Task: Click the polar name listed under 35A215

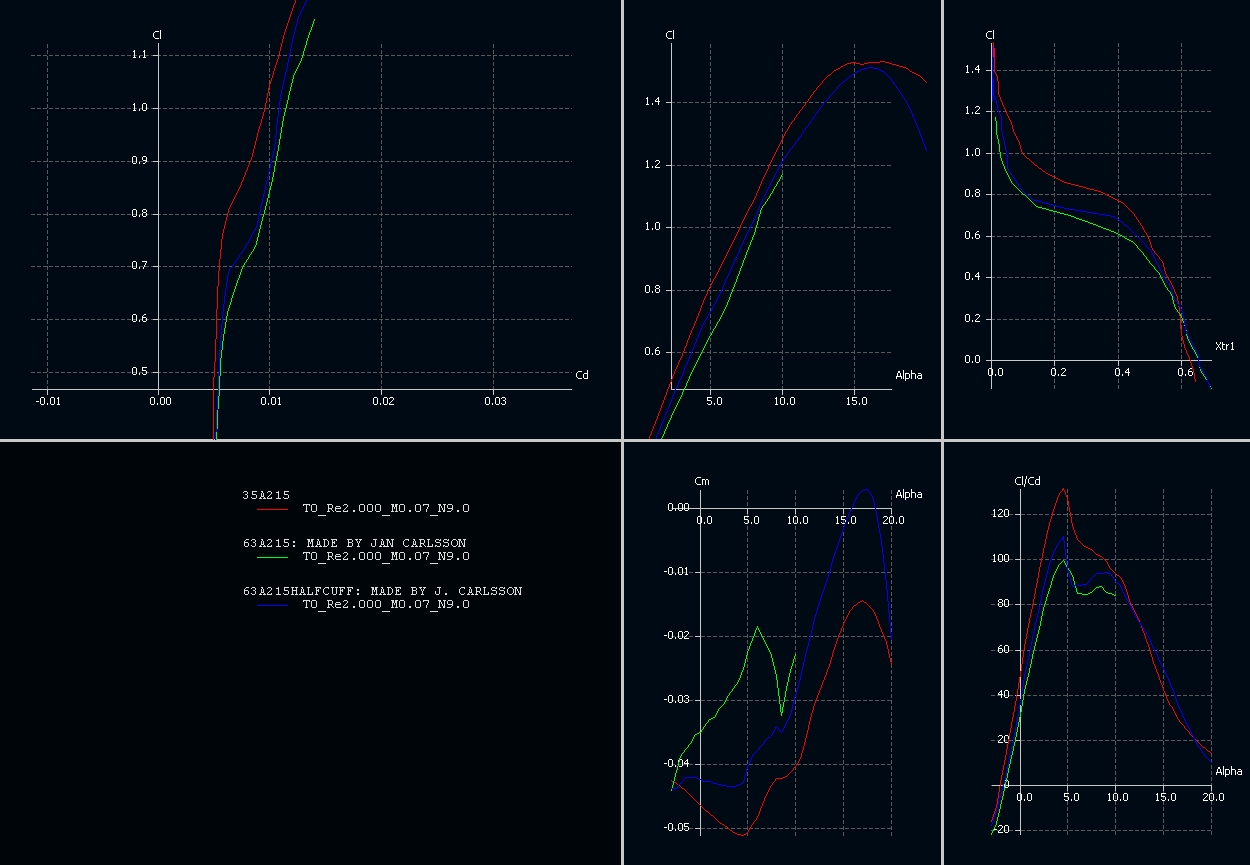Action: 386,509
